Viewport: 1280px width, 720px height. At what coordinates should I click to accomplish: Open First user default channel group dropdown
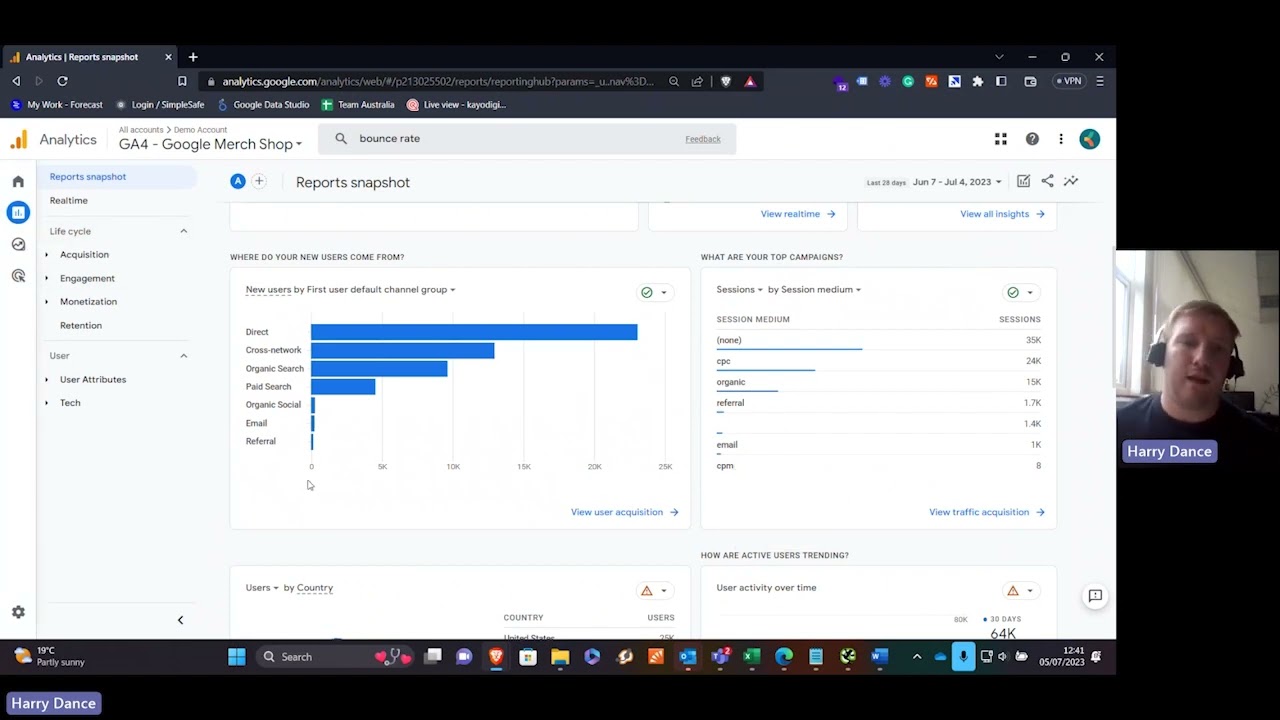[381, 290]
